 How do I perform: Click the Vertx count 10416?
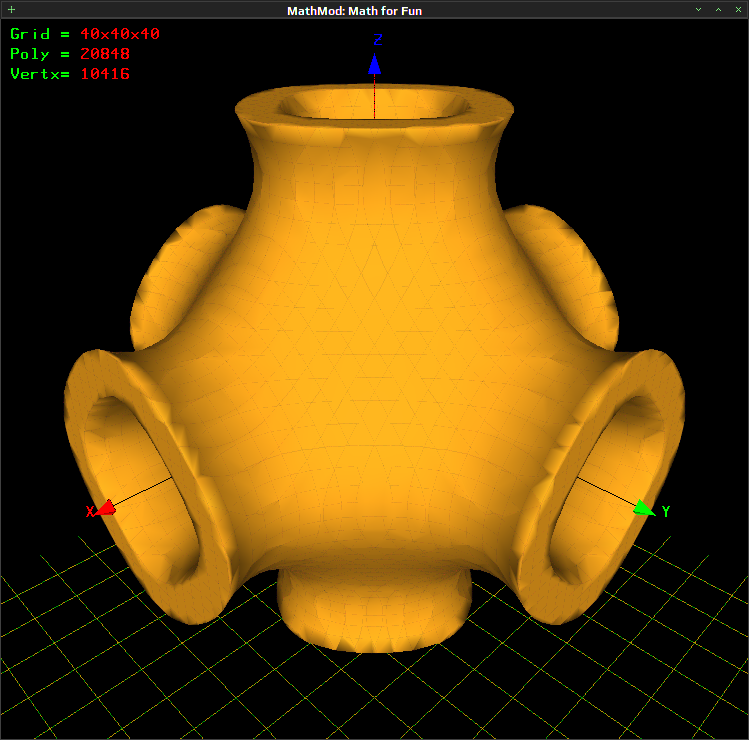point(105,74)
